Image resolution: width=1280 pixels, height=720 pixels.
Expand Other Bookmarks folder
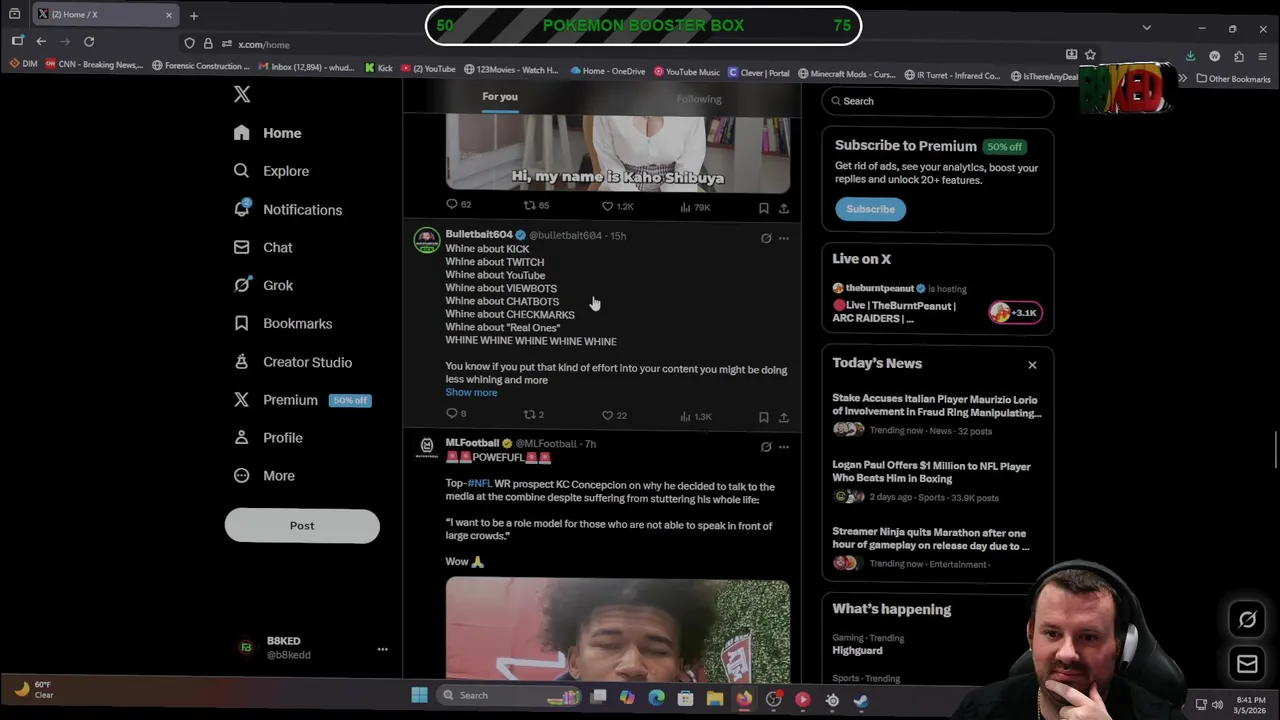pyautogui.click(x=1236, y=79)
